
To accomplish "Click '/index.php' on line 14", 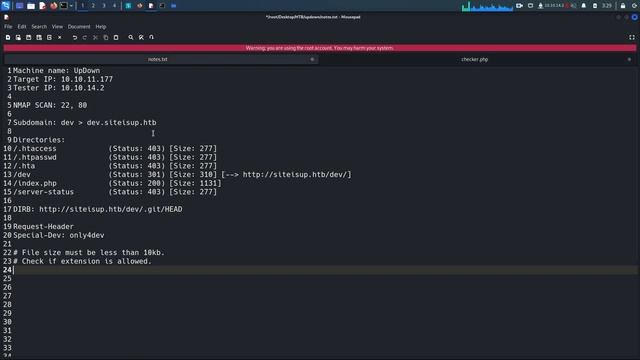I will pos(35,183).
